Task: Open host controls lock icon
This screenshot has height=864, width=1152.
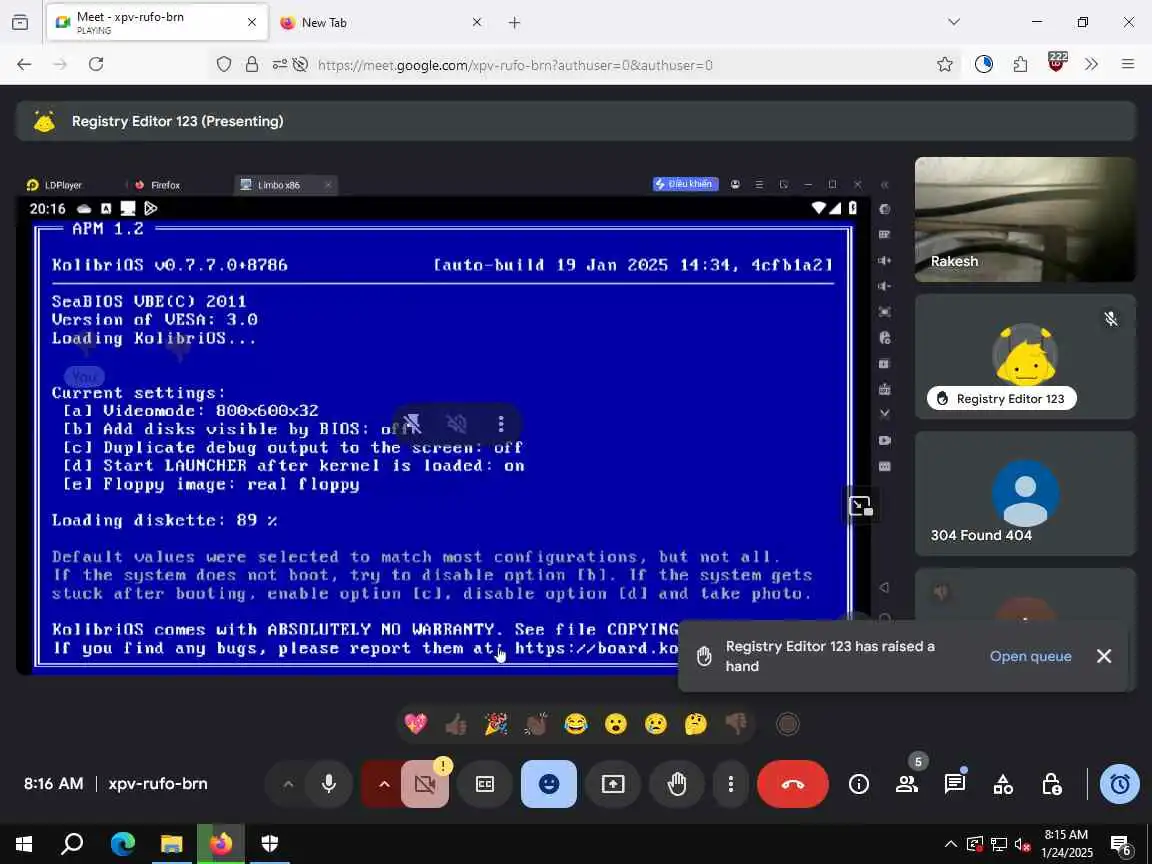Action: click(1051, 784)
